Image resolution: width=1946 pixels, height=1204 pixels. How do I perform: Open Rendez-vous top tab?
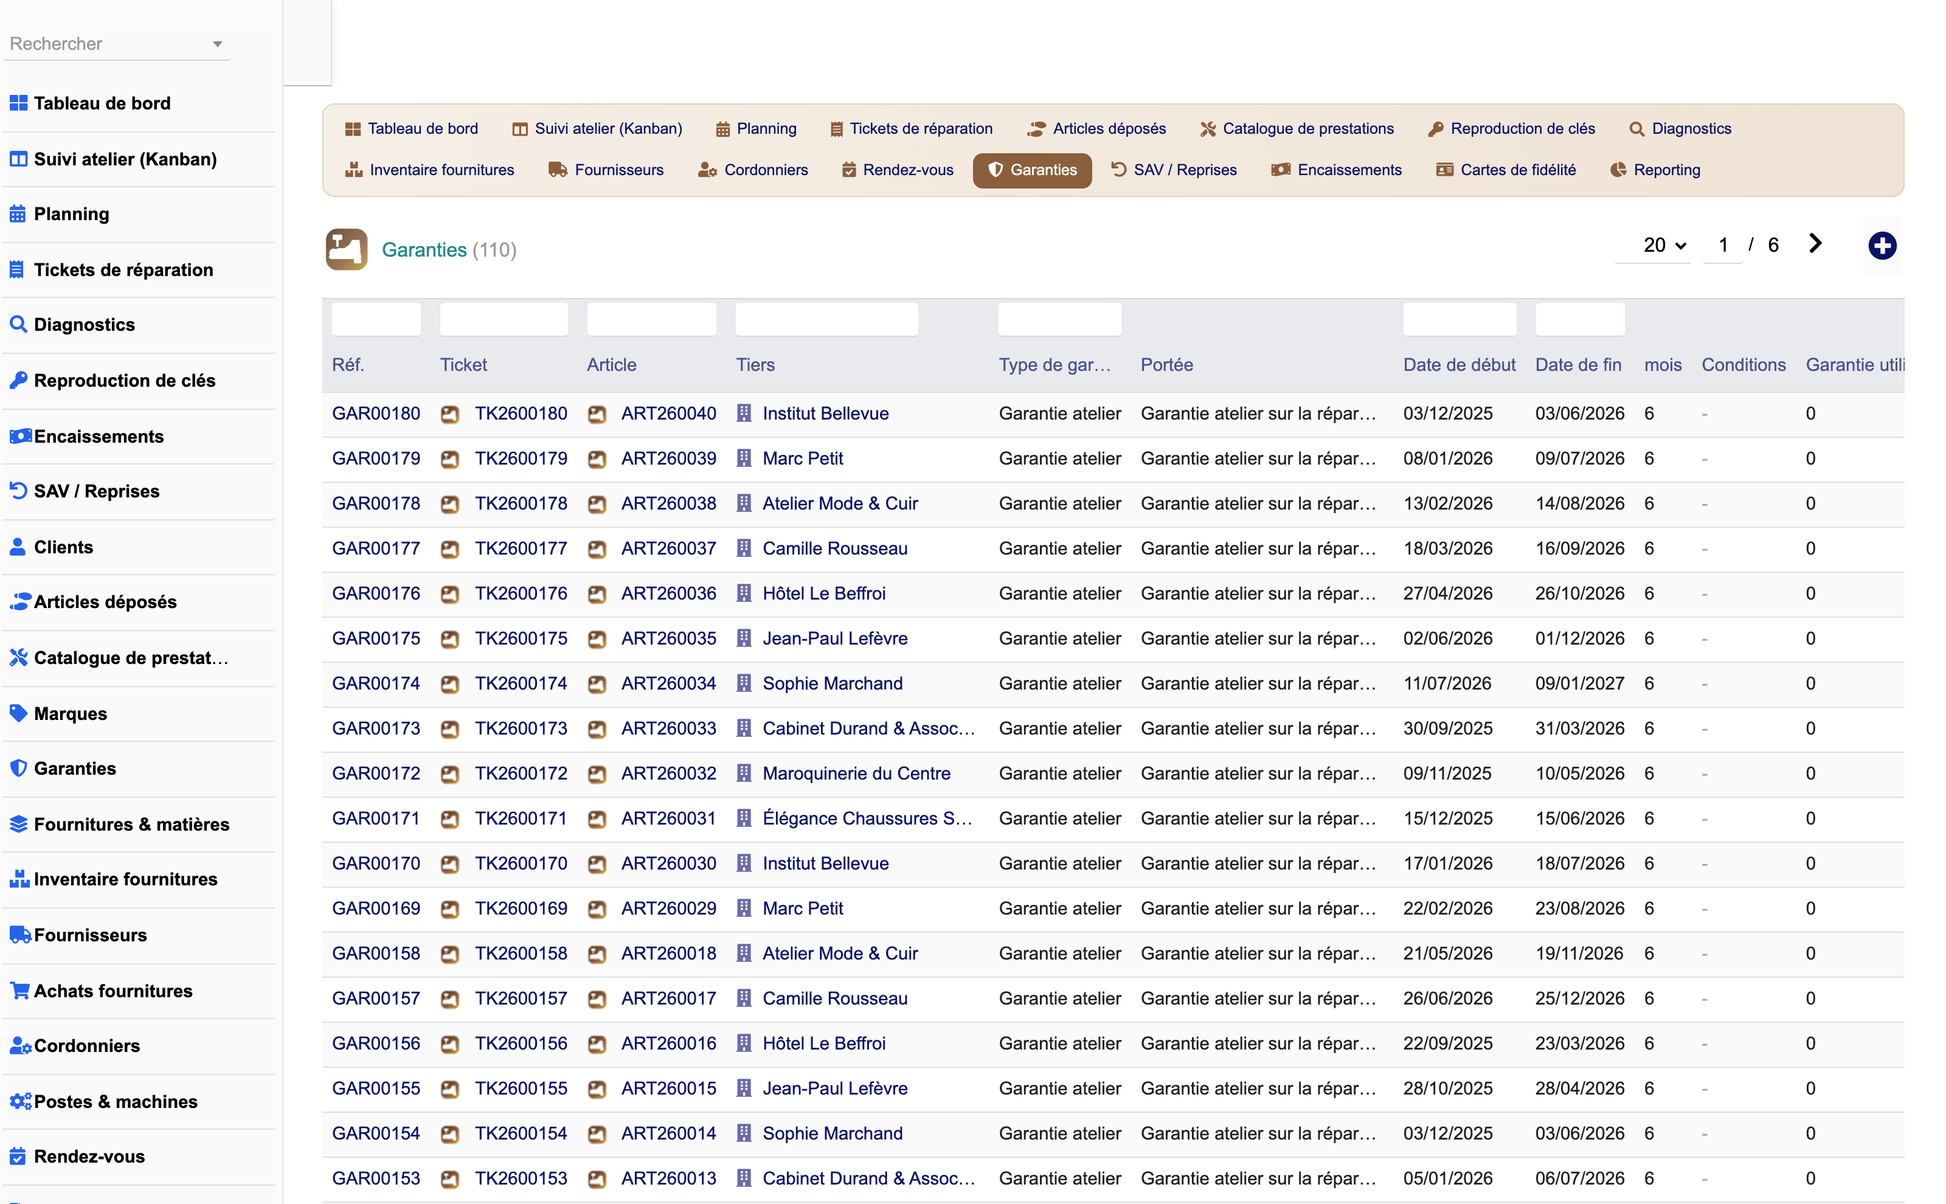pyautogui.click(x=897, y=170)
